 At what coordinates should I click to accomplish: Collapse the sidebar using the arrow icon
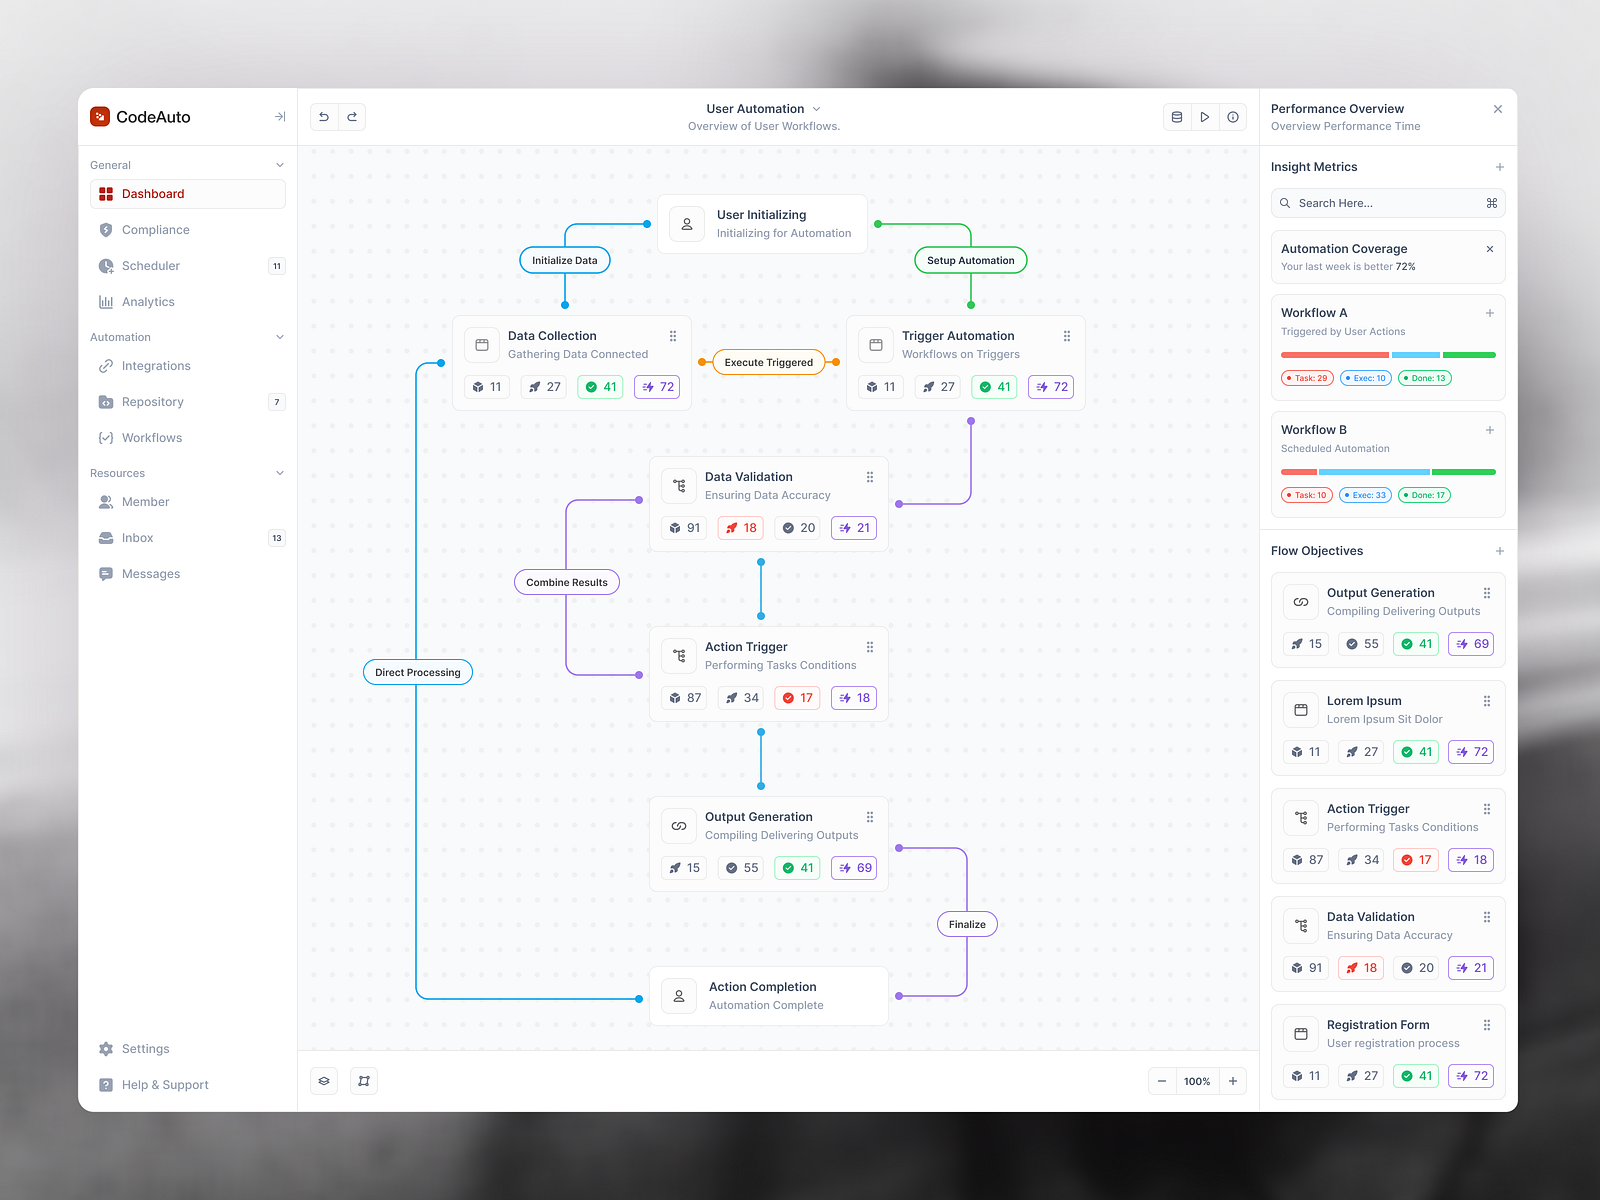click(279, 116)
